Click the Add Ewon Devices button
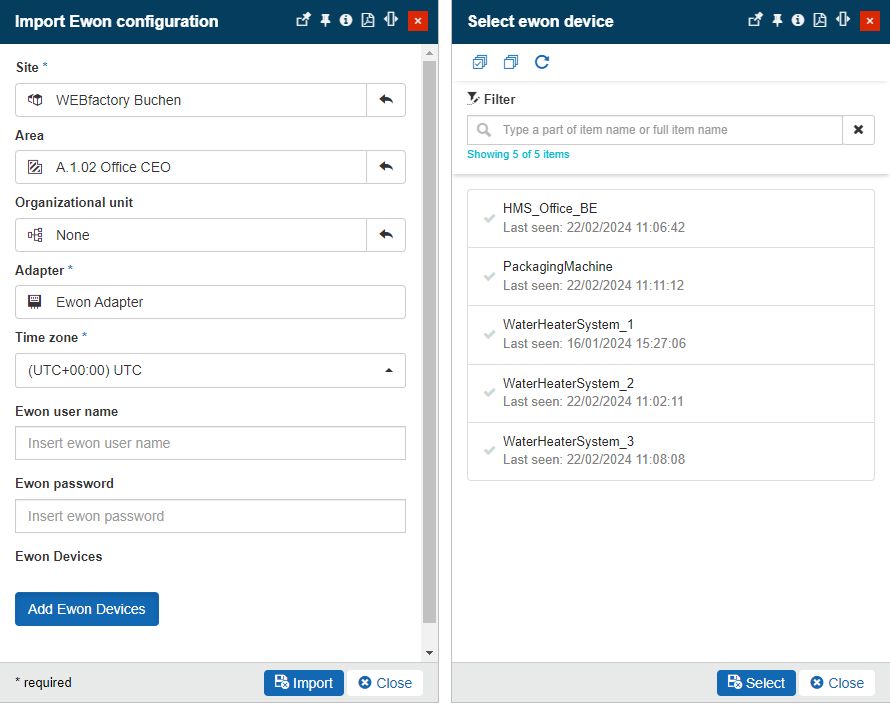This screenshot has width=890, height=704. [x=87, y=609]
